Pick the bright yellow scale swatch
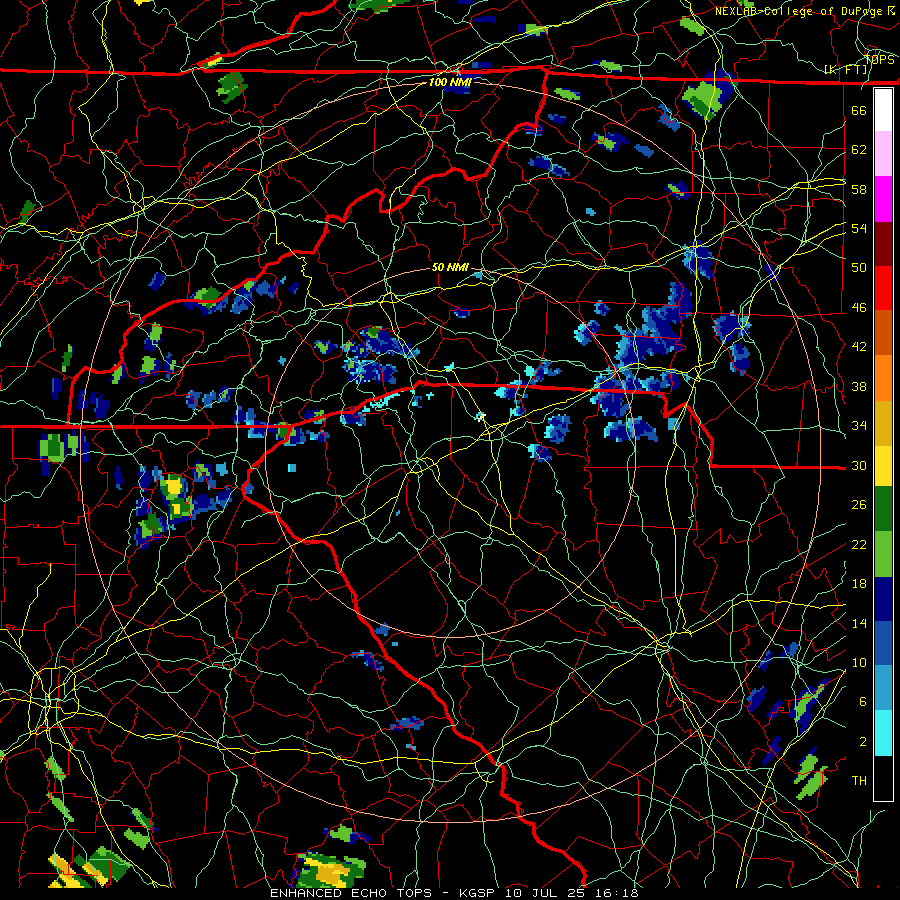Screen dimensions: 900x900 pyautogui.click(x=883, y=466)
